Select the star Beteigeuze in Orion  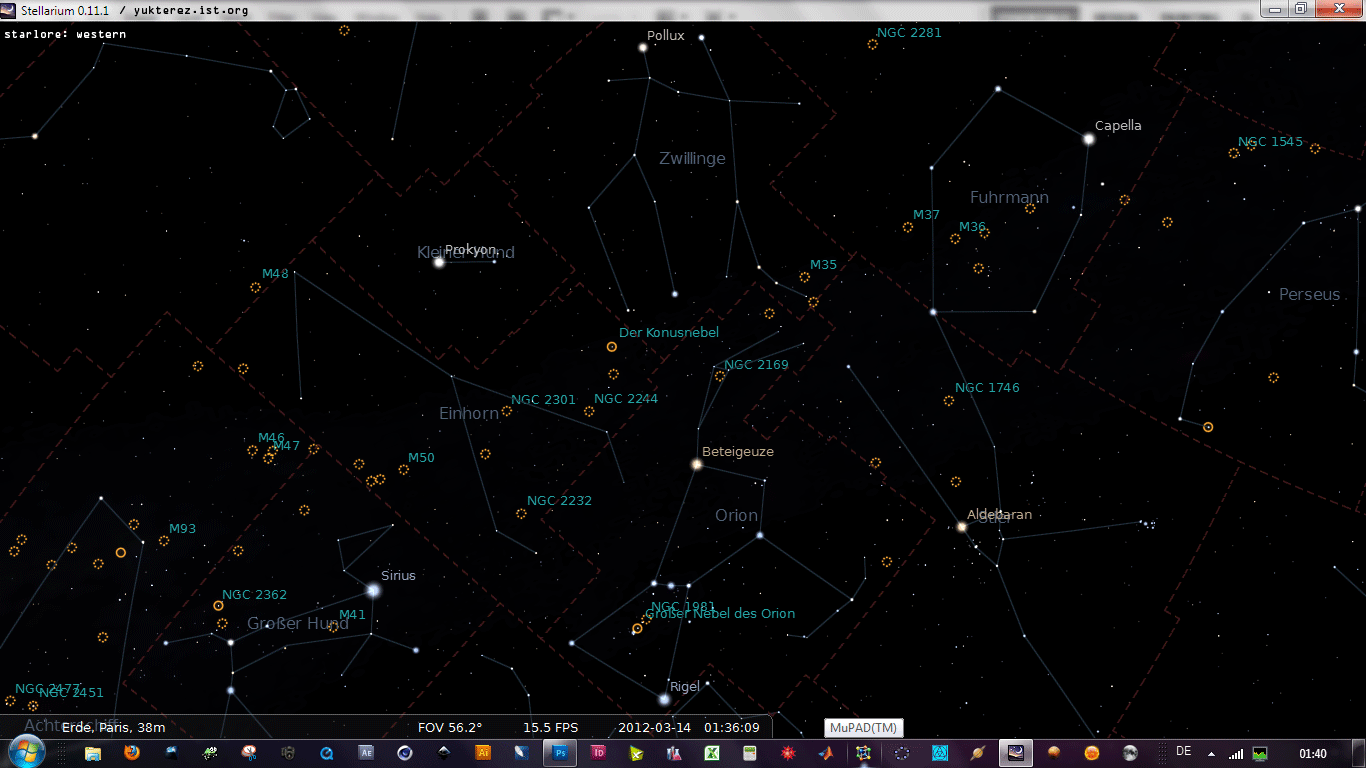[697, 464]
